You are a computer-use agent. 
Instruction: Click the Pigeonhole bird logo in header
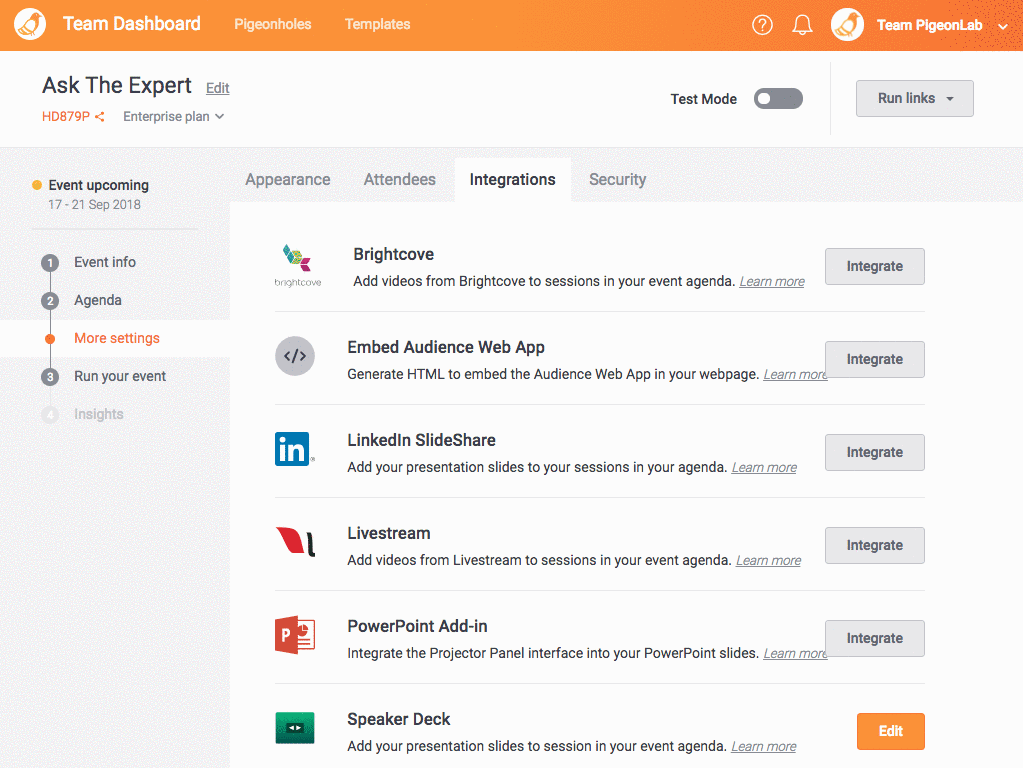coord(30,24)
